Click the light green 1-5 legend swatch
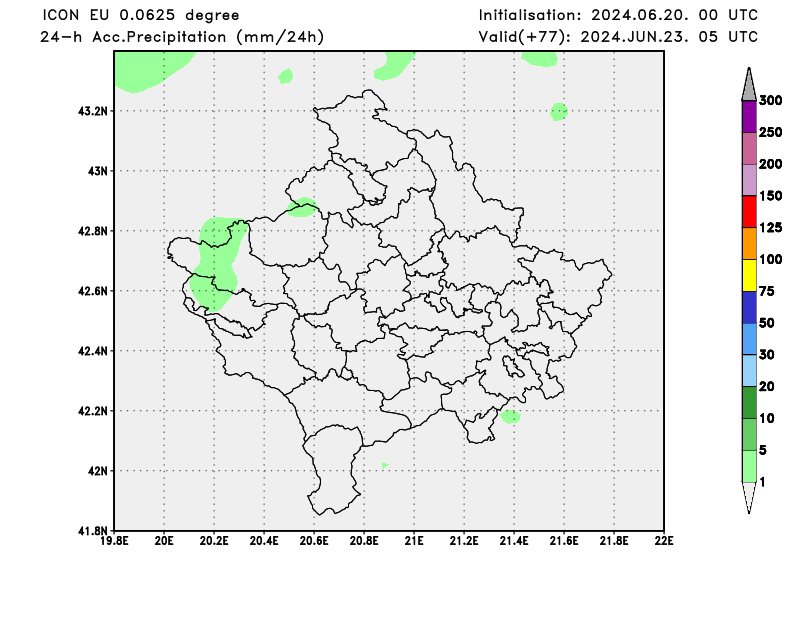Image resolution: width=800 pixels, height=618 pixels. 749,466
